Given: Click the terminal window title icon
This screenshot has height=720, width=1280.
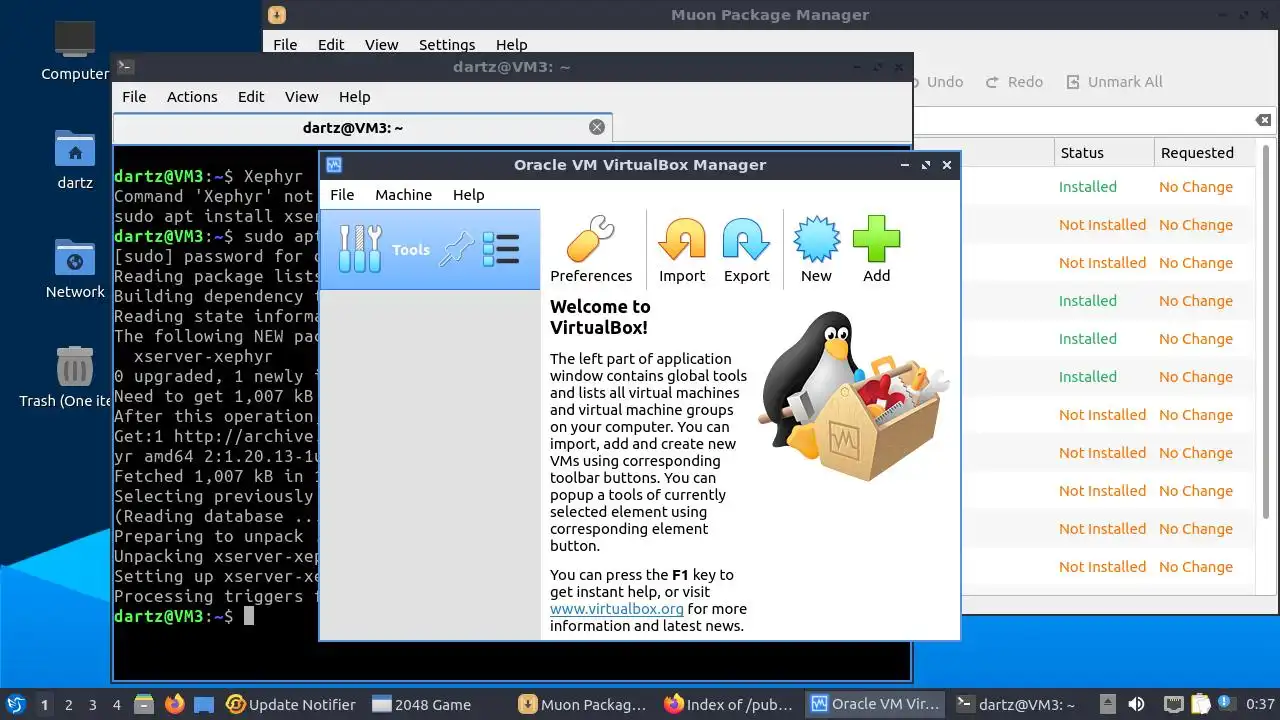Looking at the screenshot, I should click(x=125, y=67).
